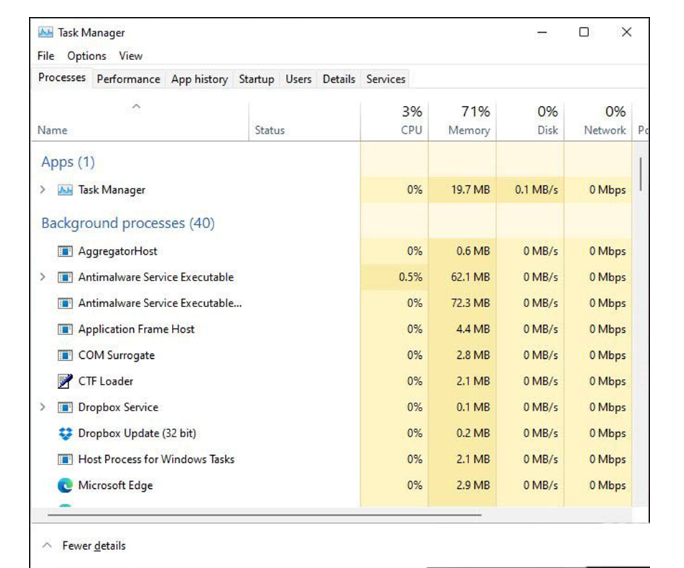
Task: Click the AggregatorHost process icon
Action: [65, 252]
